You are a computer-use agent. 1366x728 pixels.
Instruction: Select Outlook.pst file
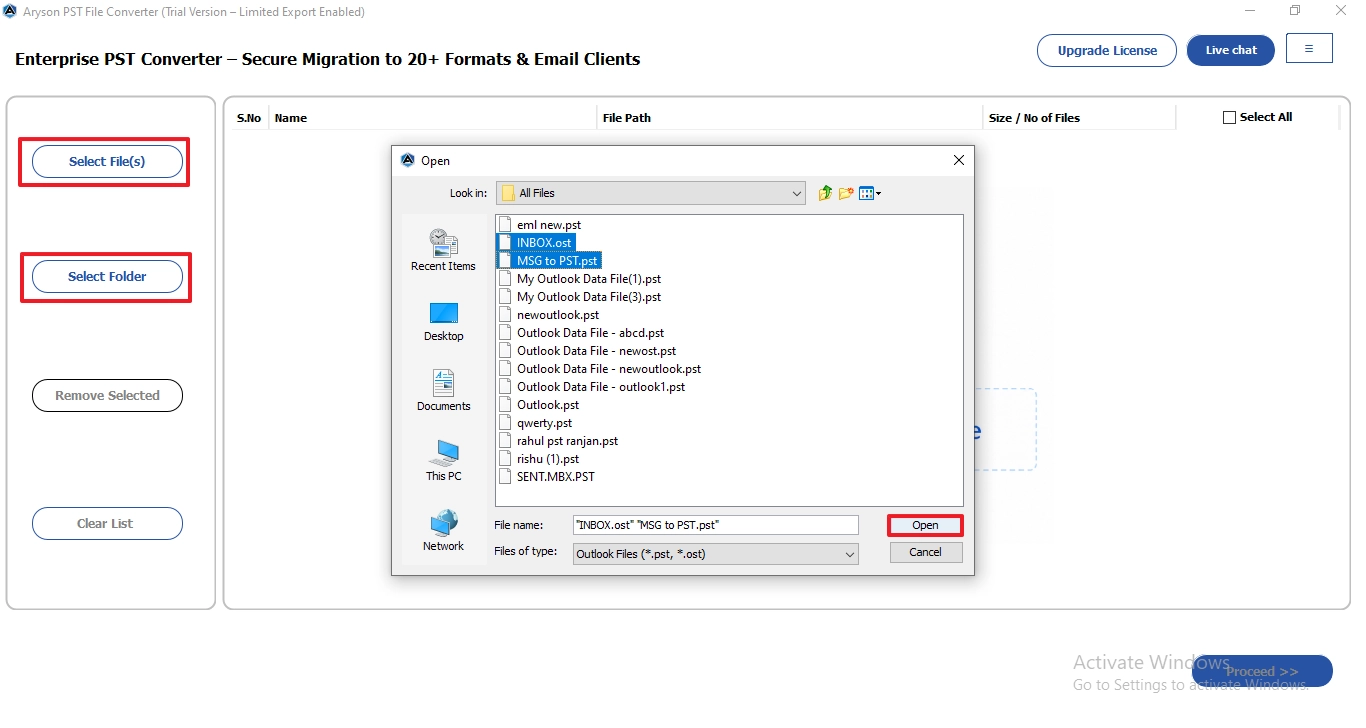tap(548, 405)
